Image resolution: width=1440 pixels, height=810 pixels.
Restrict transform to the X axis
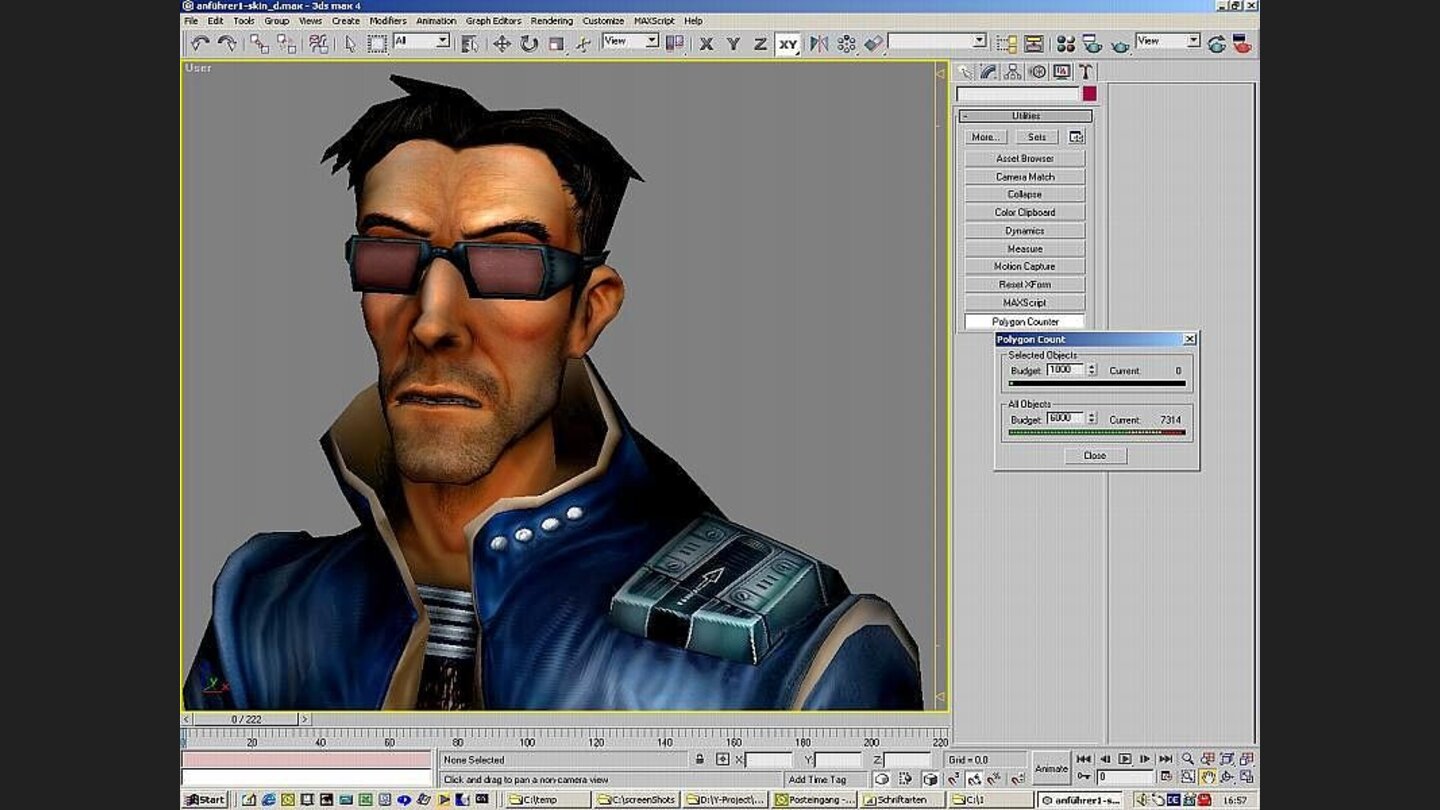pos(706,43)
